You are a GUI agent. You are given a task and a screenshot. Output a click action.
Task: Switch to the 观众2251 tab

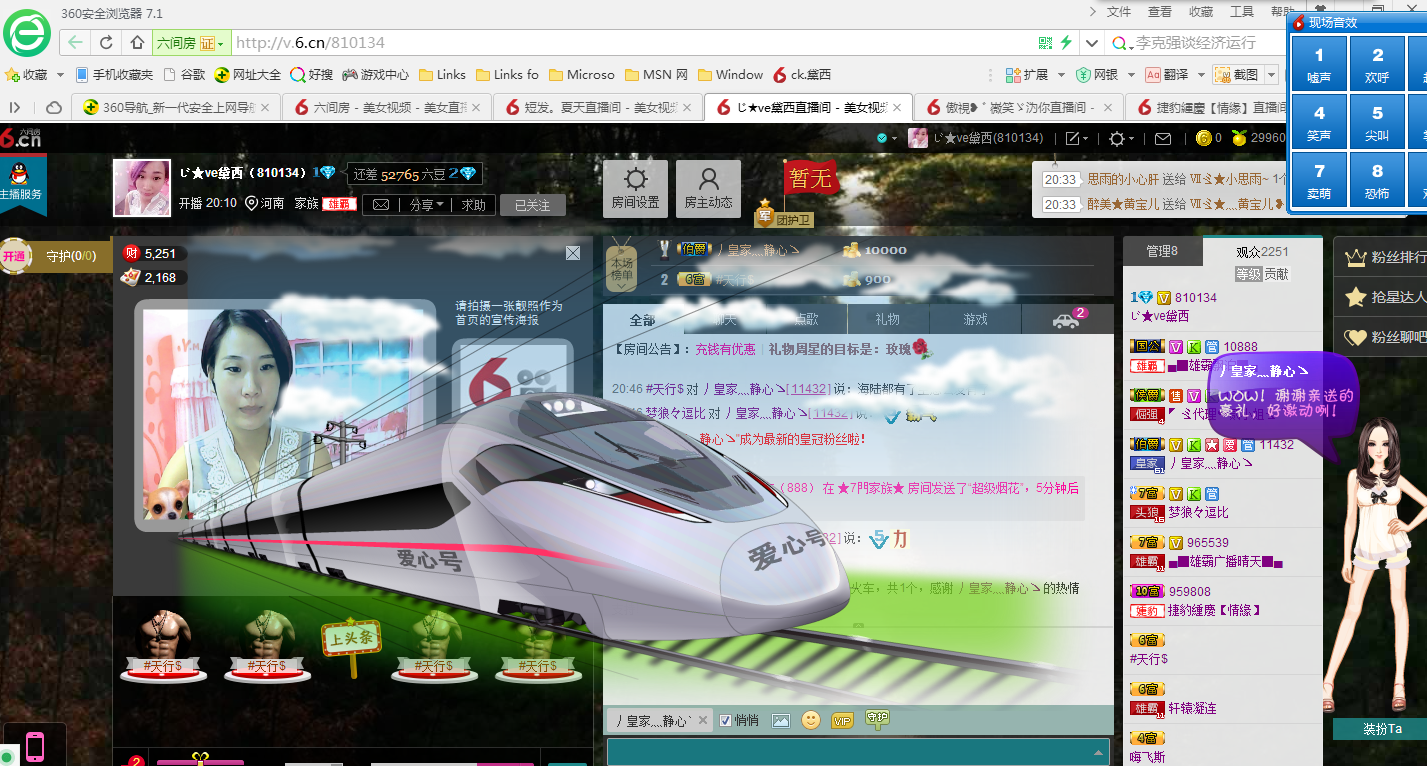pos(1262,251)
